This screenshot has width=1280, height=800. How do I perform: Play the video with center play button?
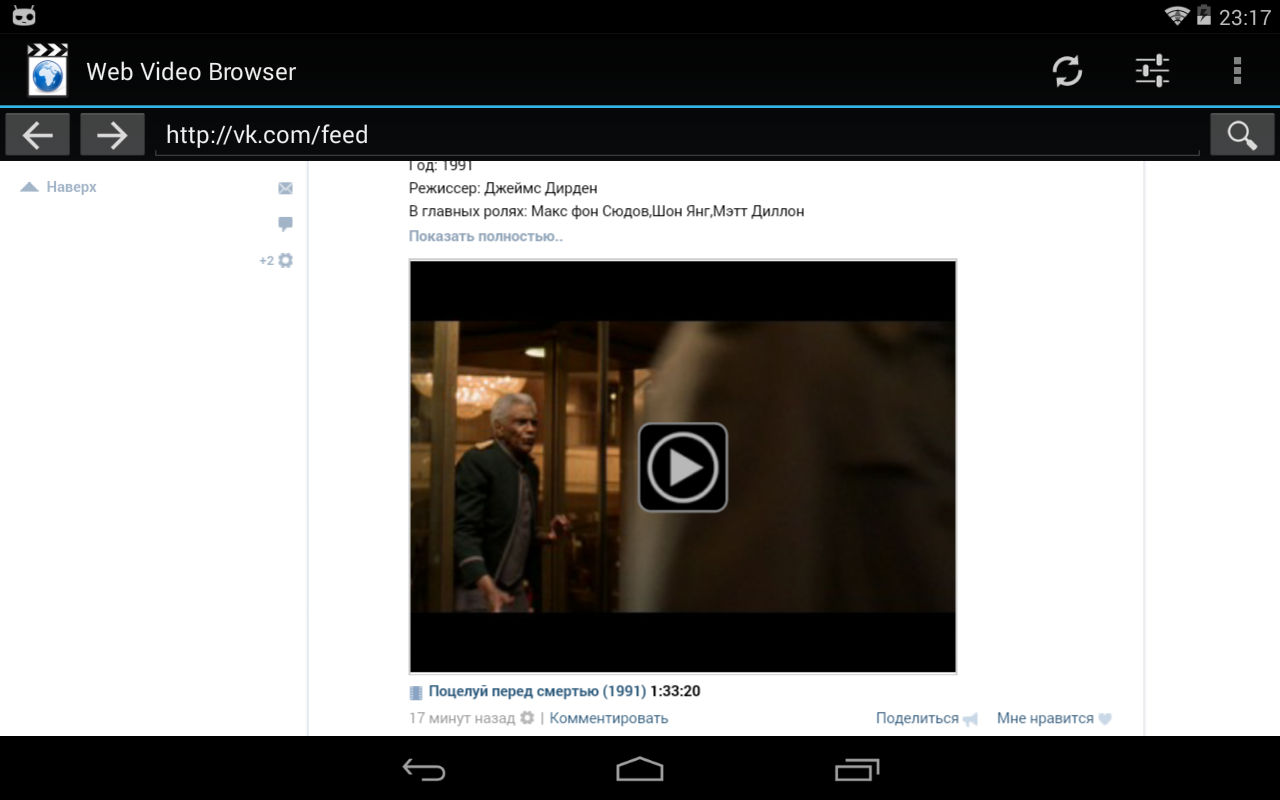682,467
